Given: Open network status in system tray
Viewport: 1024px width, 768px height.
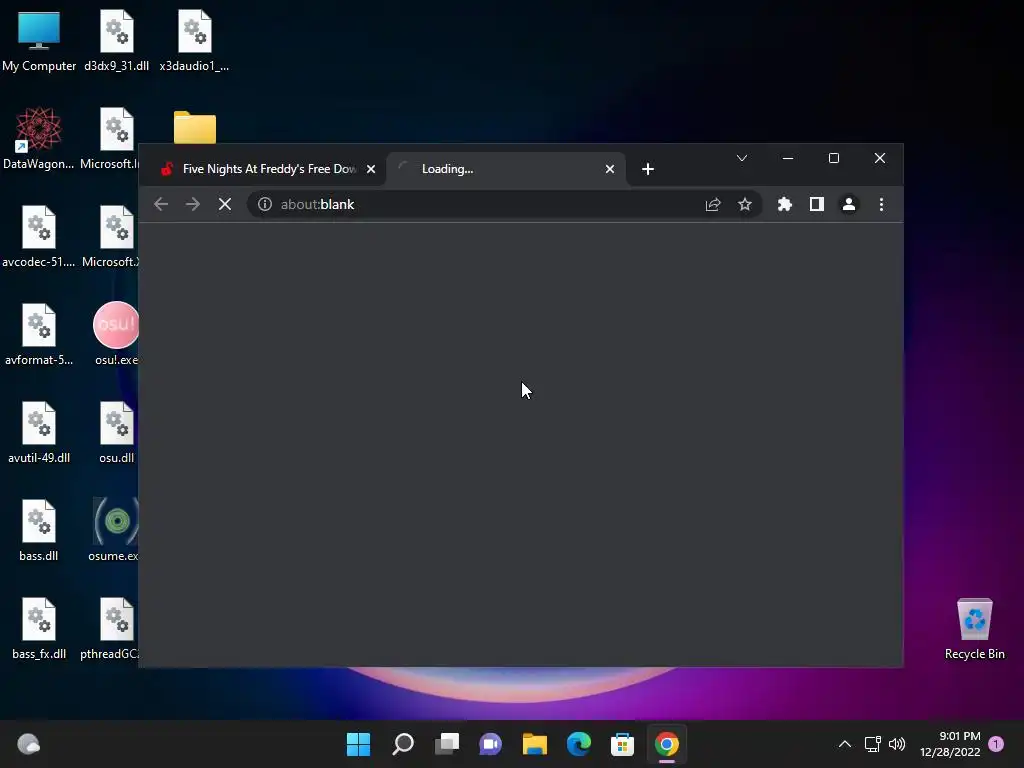Looking at the screenshot, I should (x=872, y=744).
